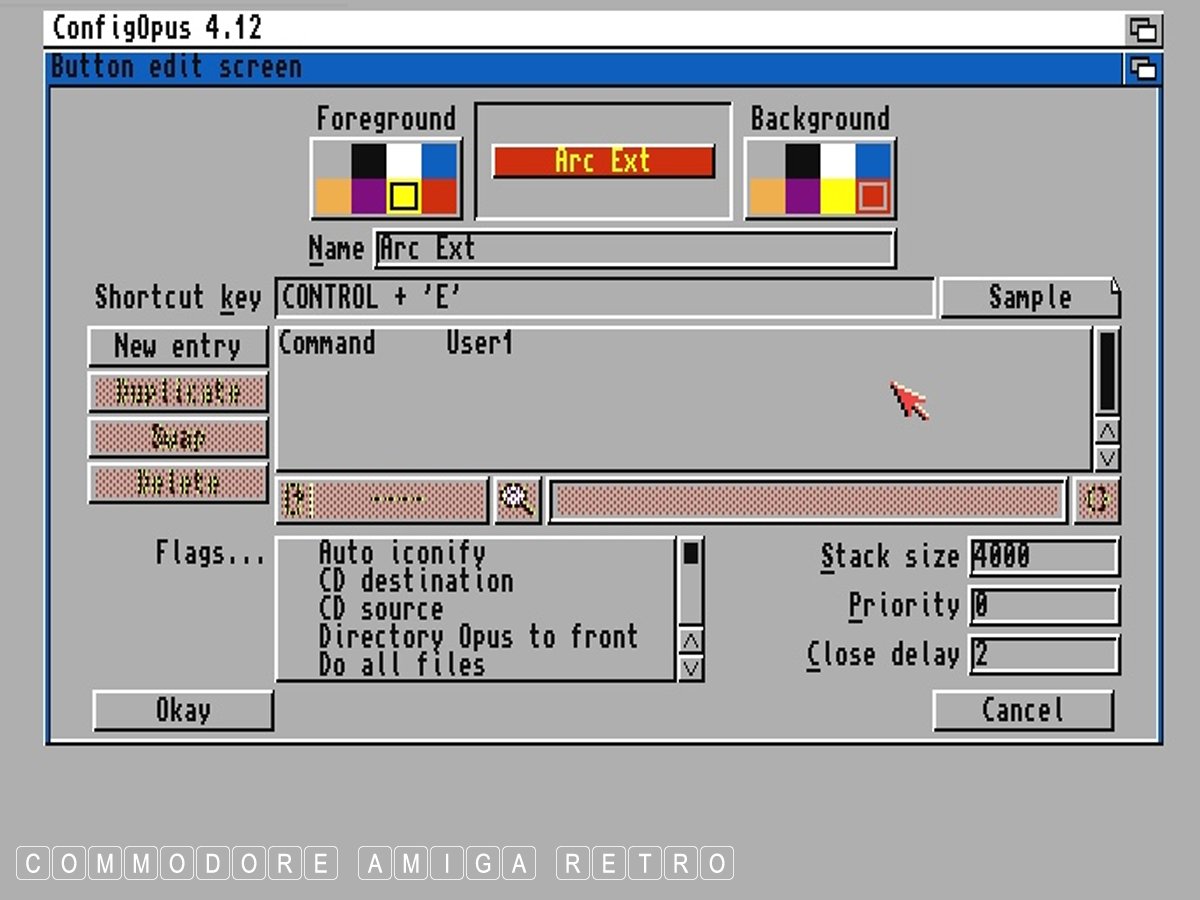This screenshot has width=1200, height=900.
Task: Click the magnifying glass command search icon
Action: pos(517,499)
